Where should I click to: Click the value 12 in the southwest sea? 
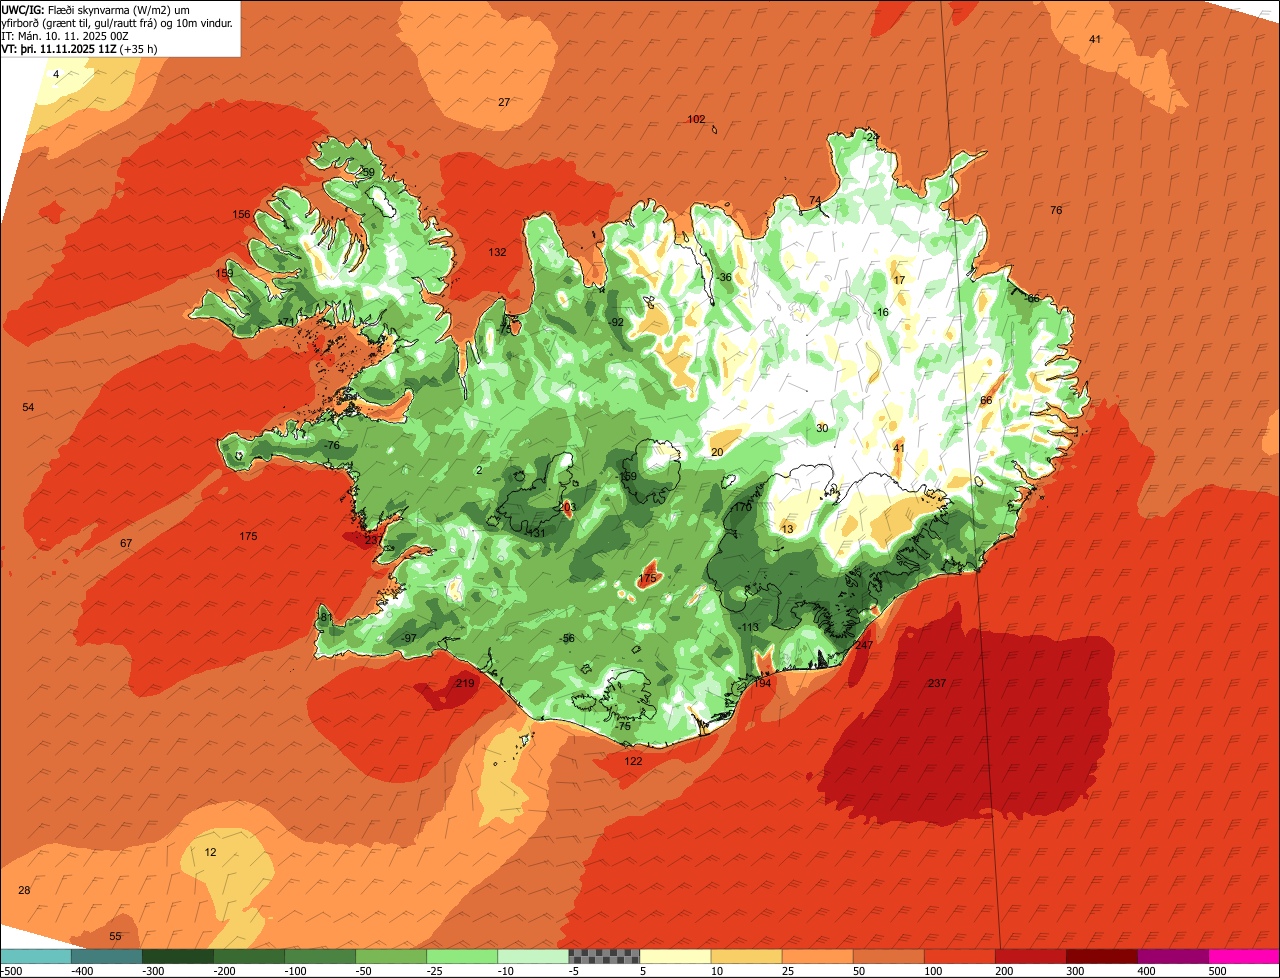(x=210, y=852)
